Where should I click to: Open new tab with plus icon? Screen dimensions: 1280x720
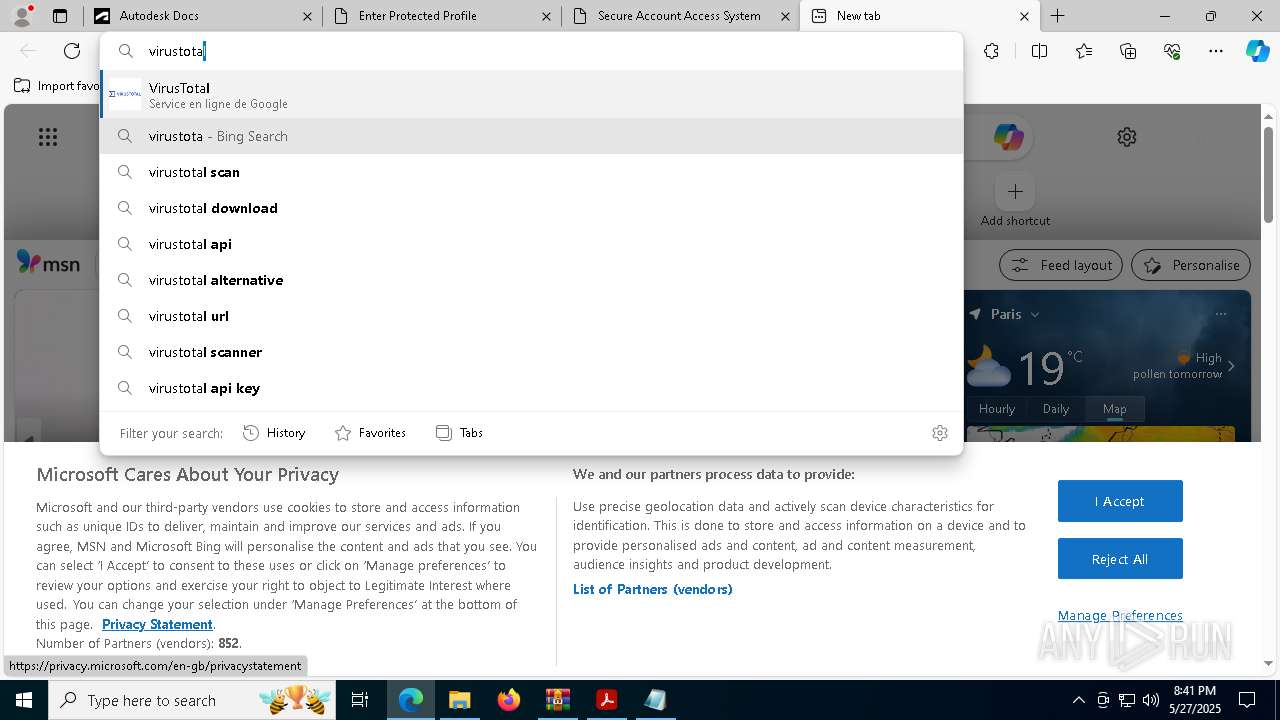pyautogui.click(x=1057, y=16)
